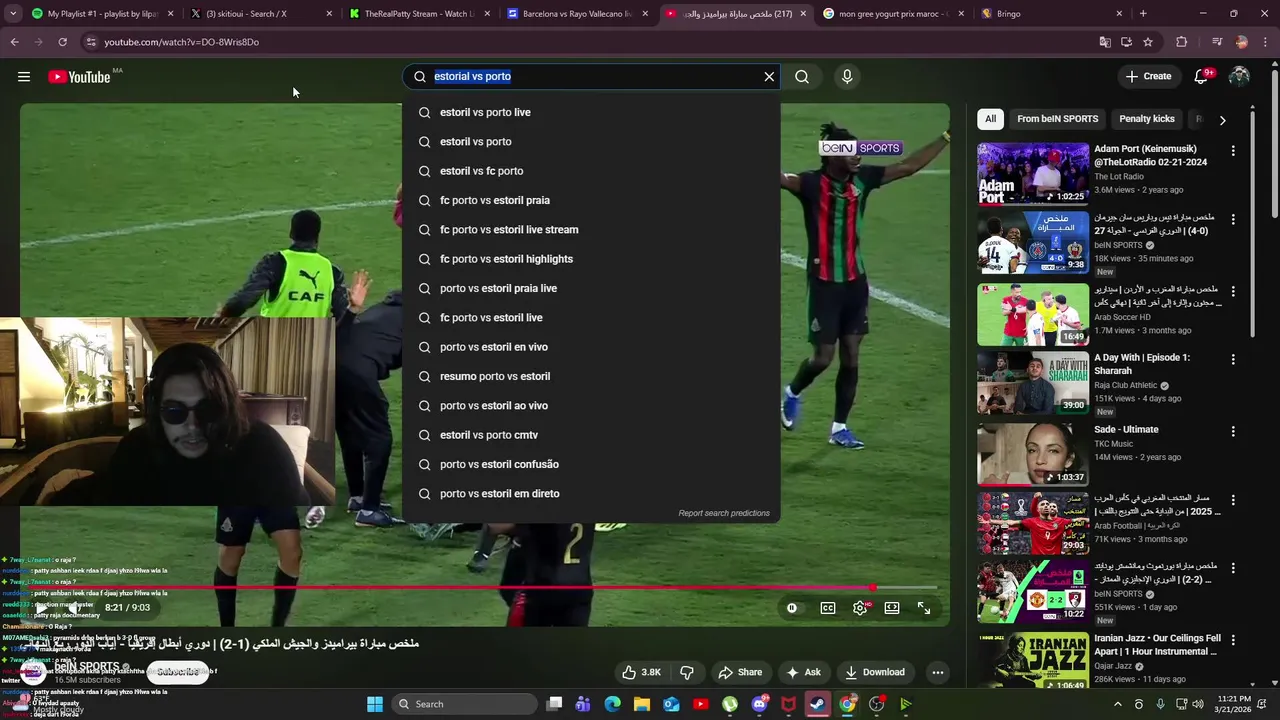Open the YouTube account avatar menu
The width and height of the screenshot is (1280, 720).
point(1239,77)
